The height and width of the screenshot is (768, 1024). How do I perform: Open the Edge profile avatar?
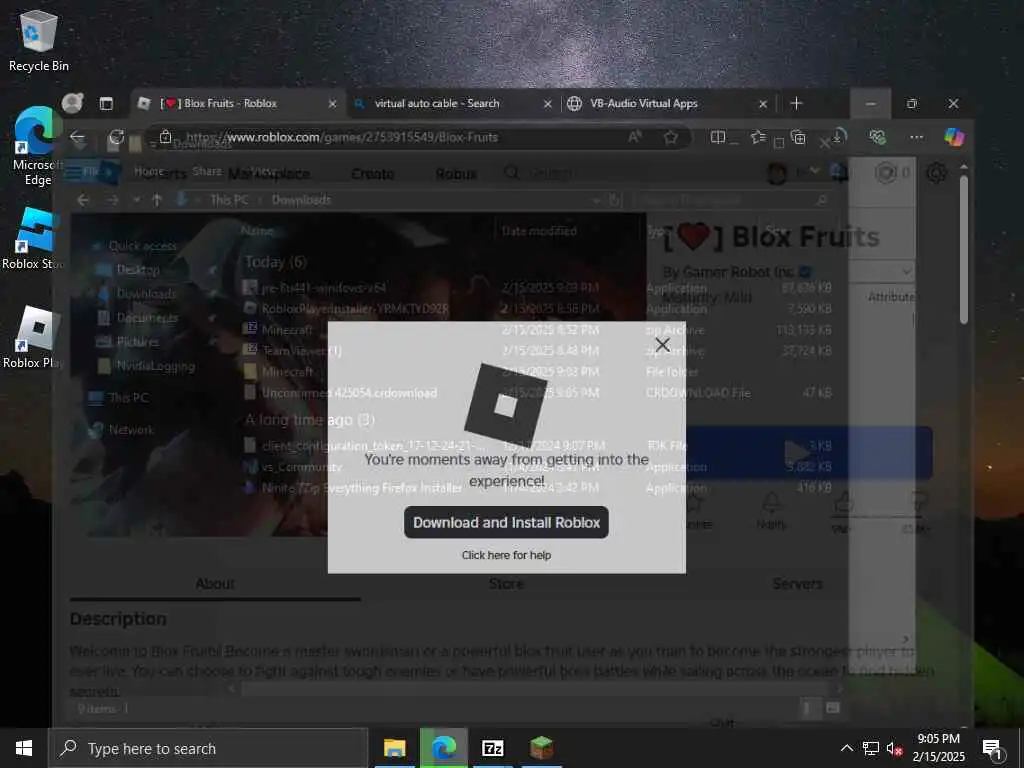point(72,103)
